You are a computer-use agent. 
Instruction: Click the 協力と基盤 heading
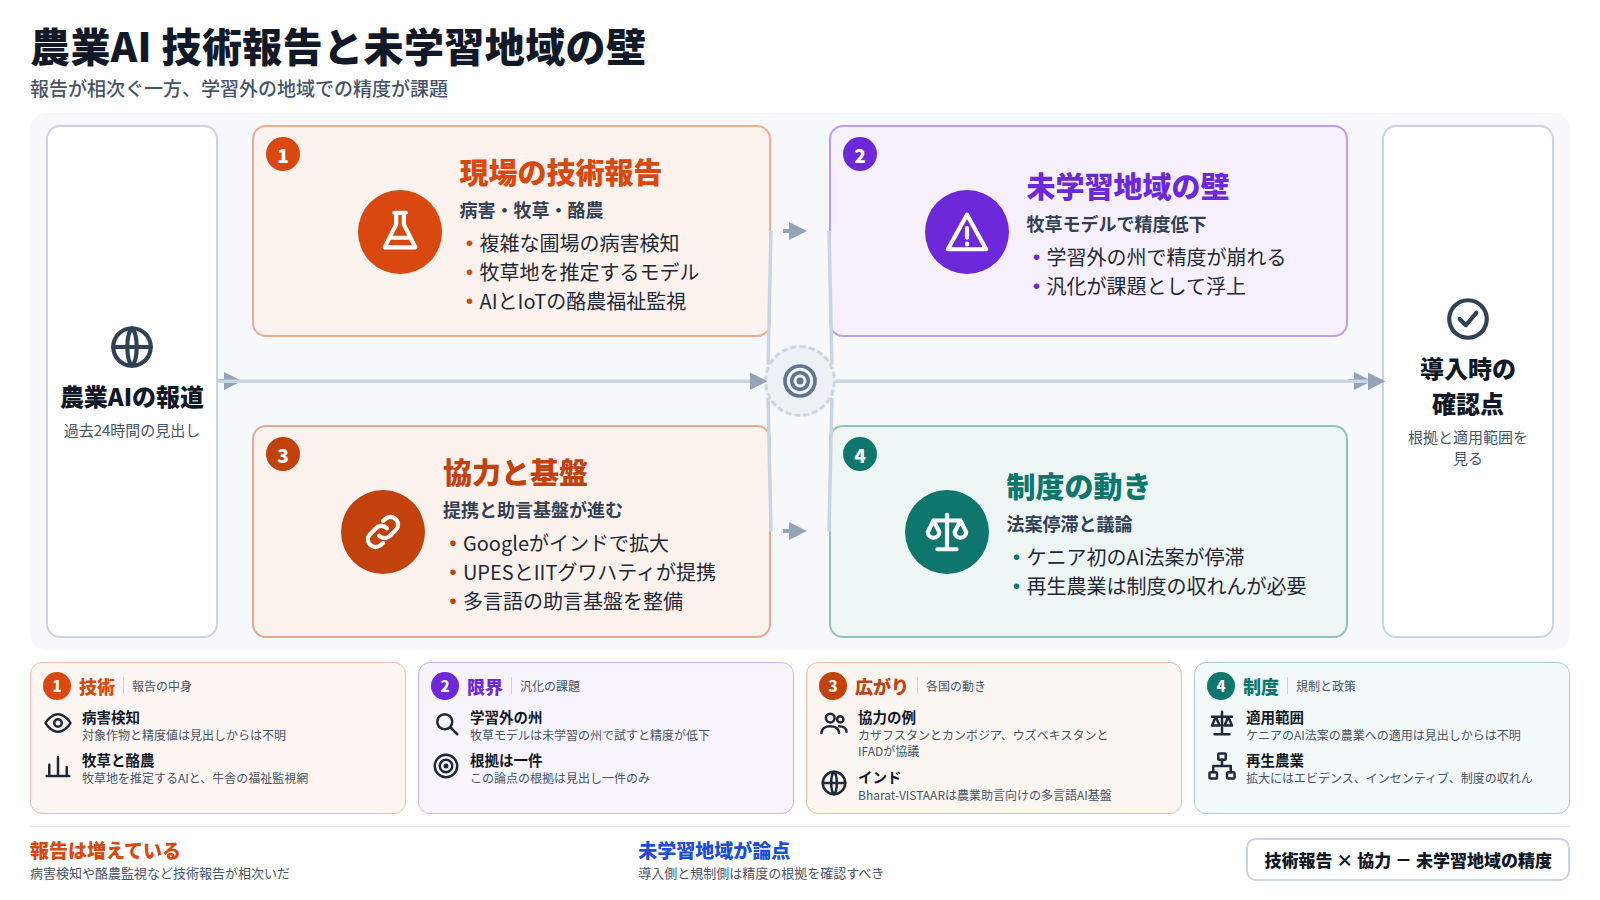point(515,473)
